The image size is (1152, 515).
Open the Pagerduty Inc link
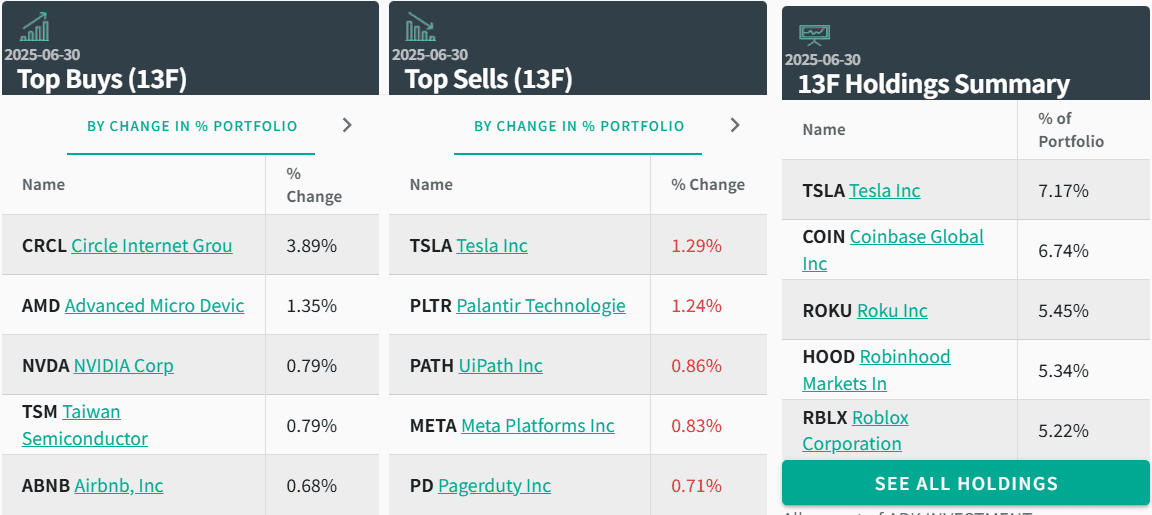494,486
